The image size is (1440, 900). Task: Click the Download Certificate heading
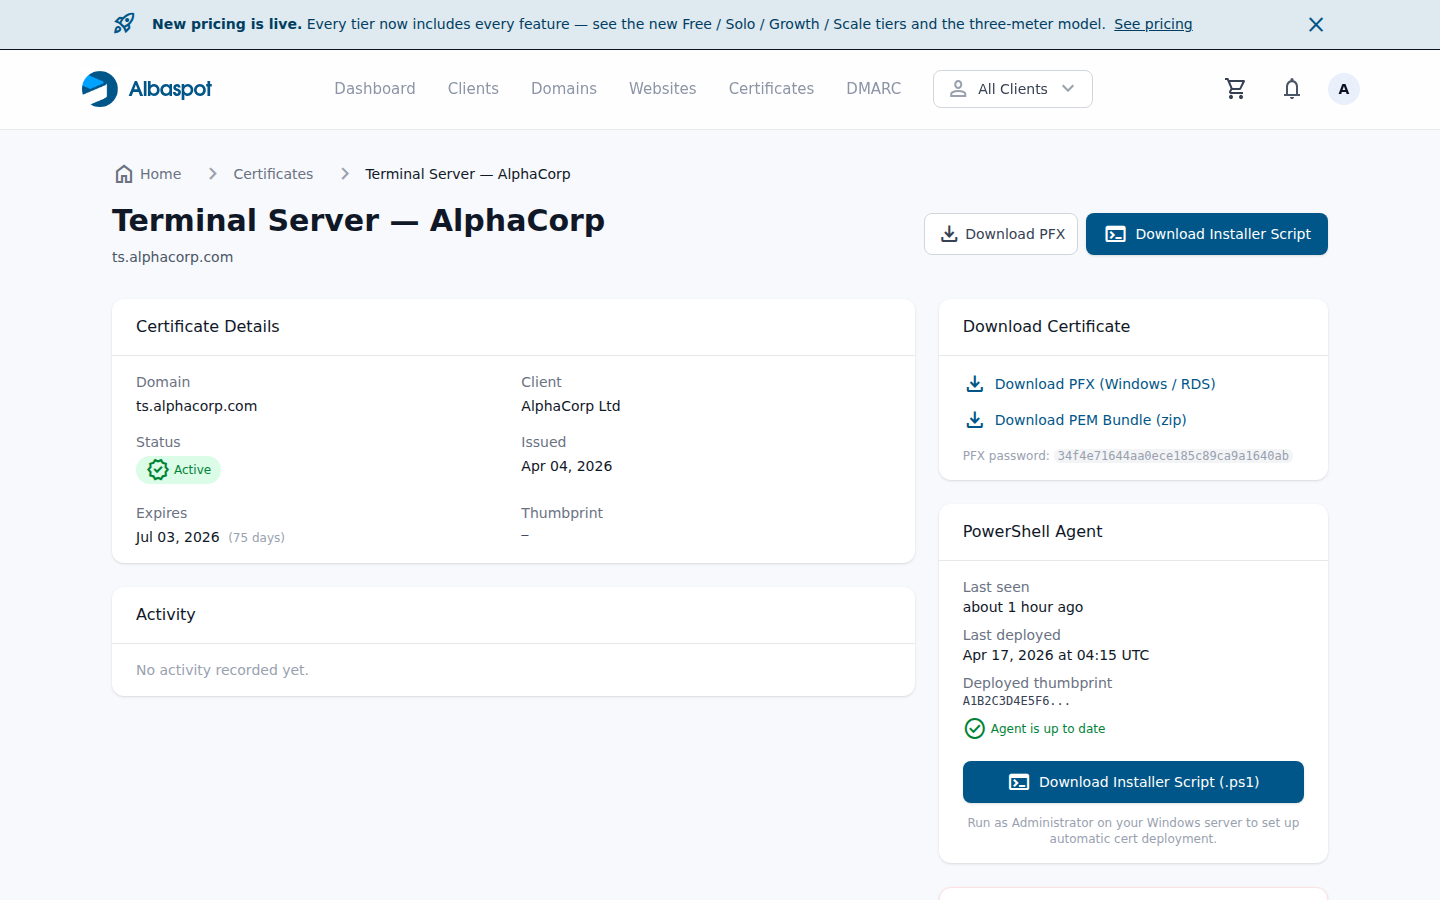click(x=1046, y=327)
